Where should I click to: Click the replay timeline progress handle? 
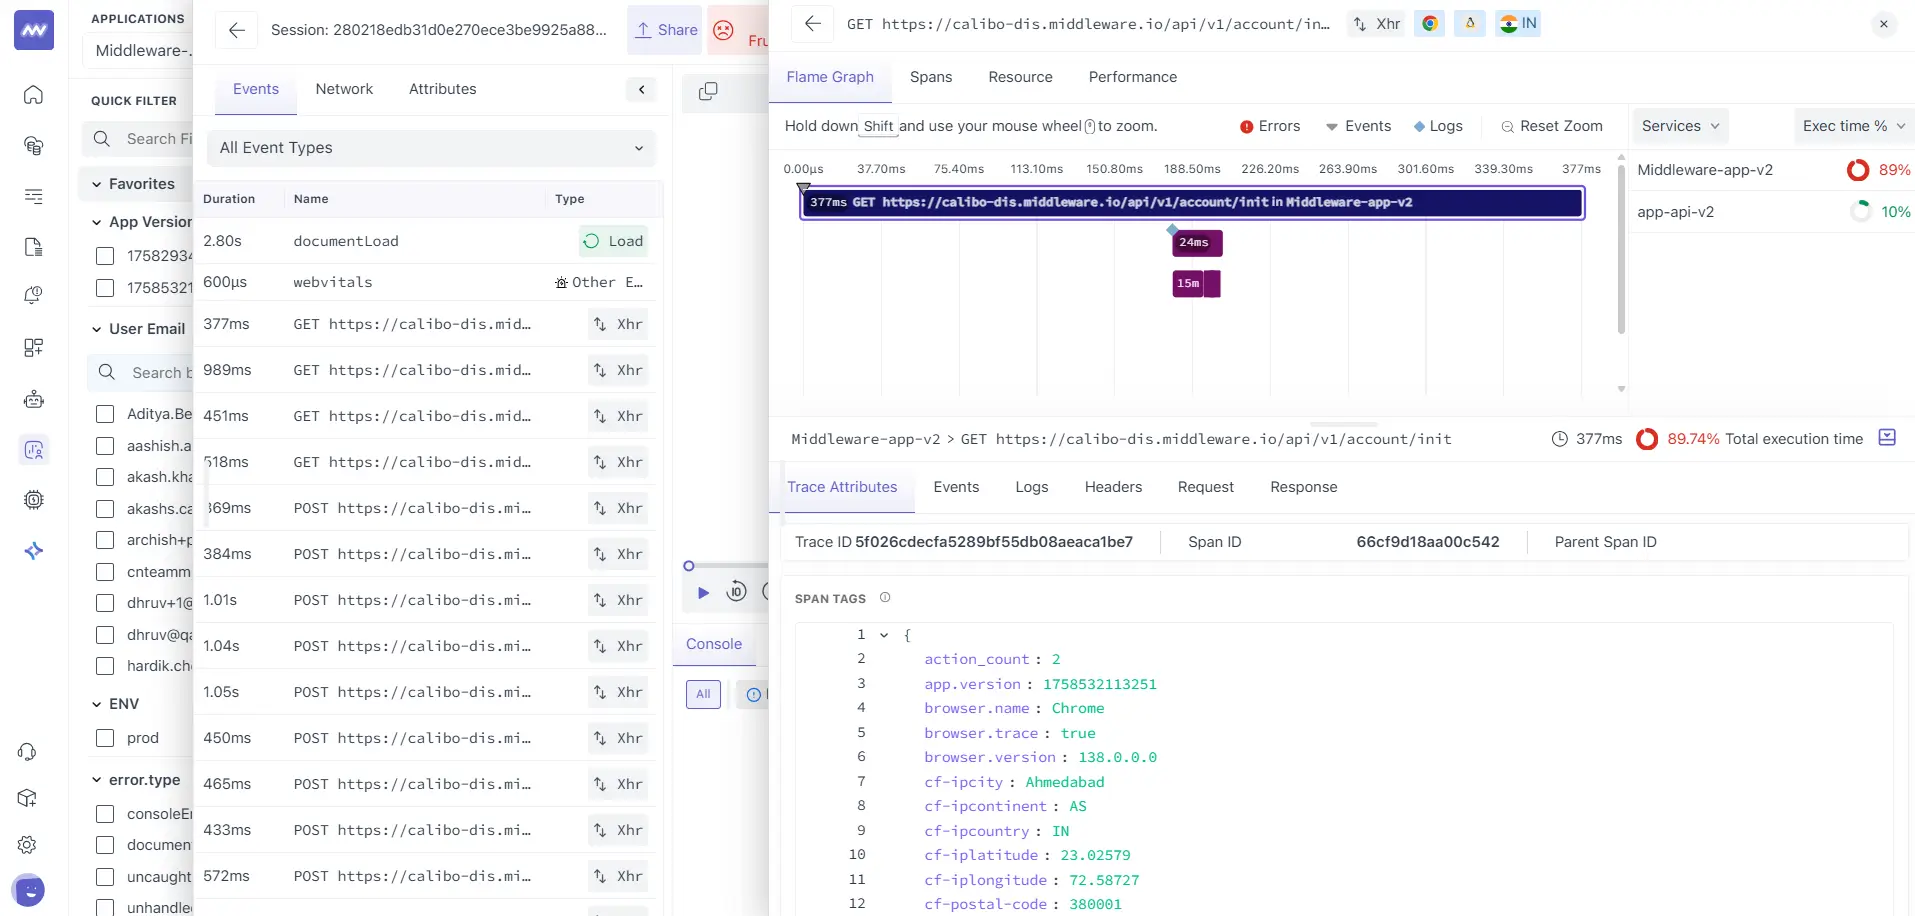pyautogui.click(x=690, y=565)
